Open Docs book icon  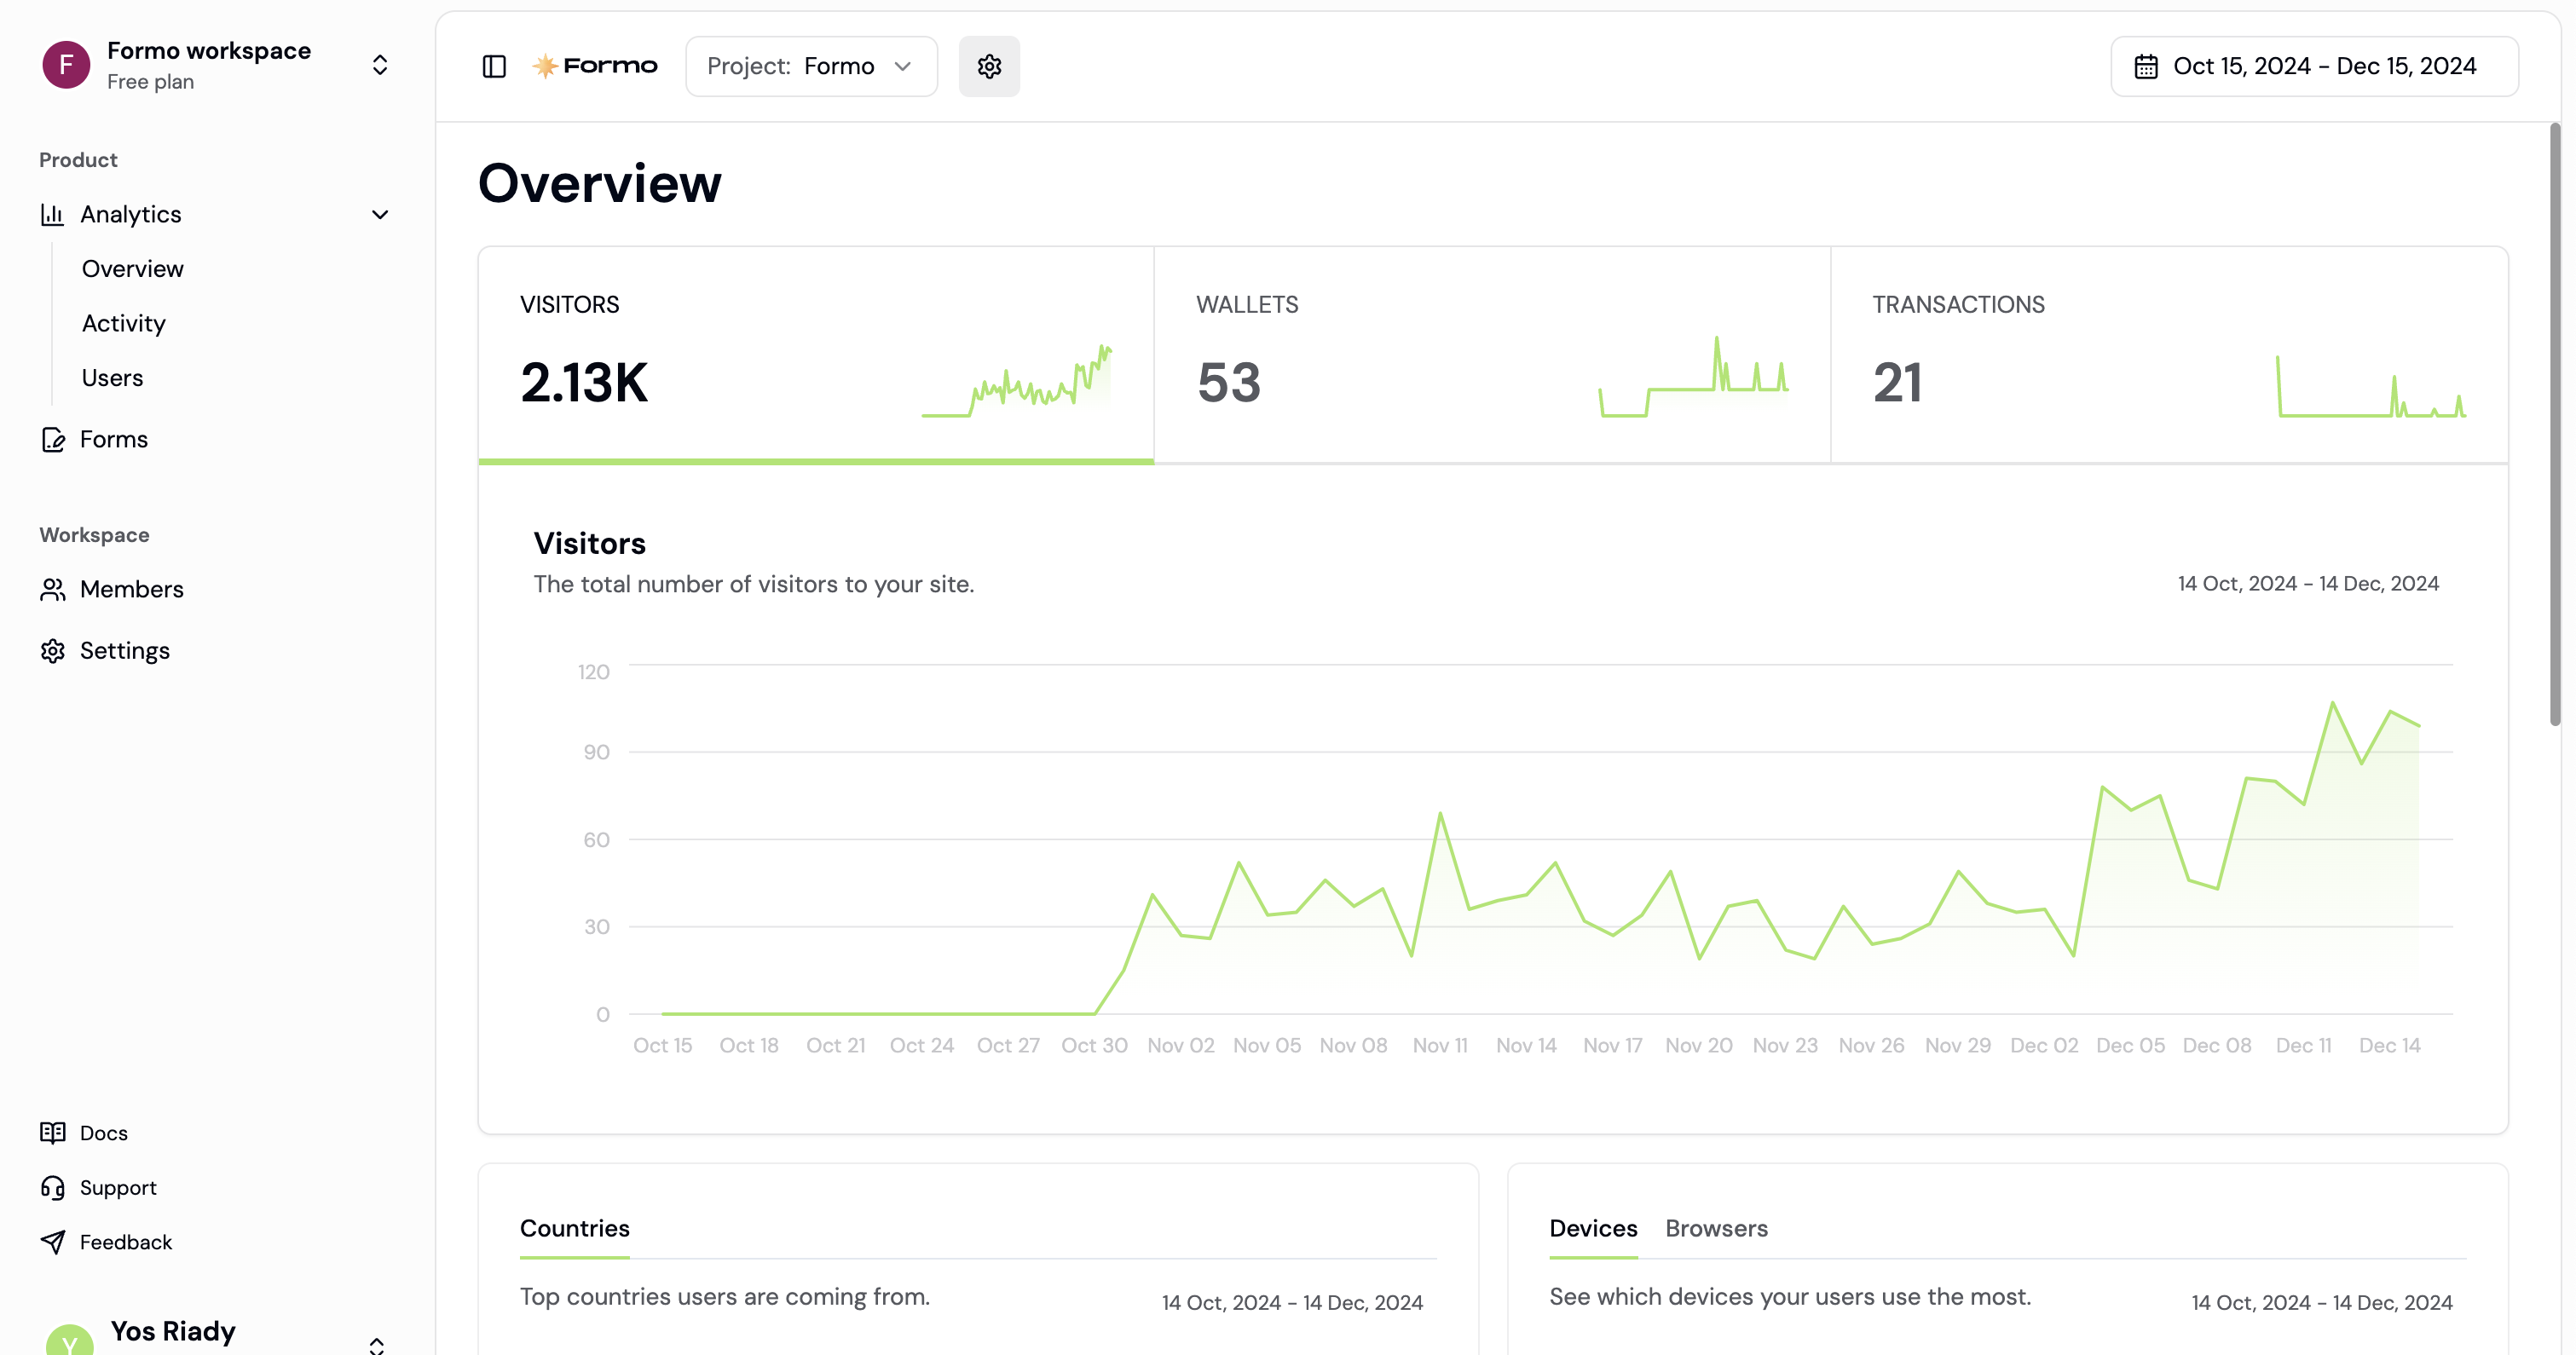[x=53, y=1132]
